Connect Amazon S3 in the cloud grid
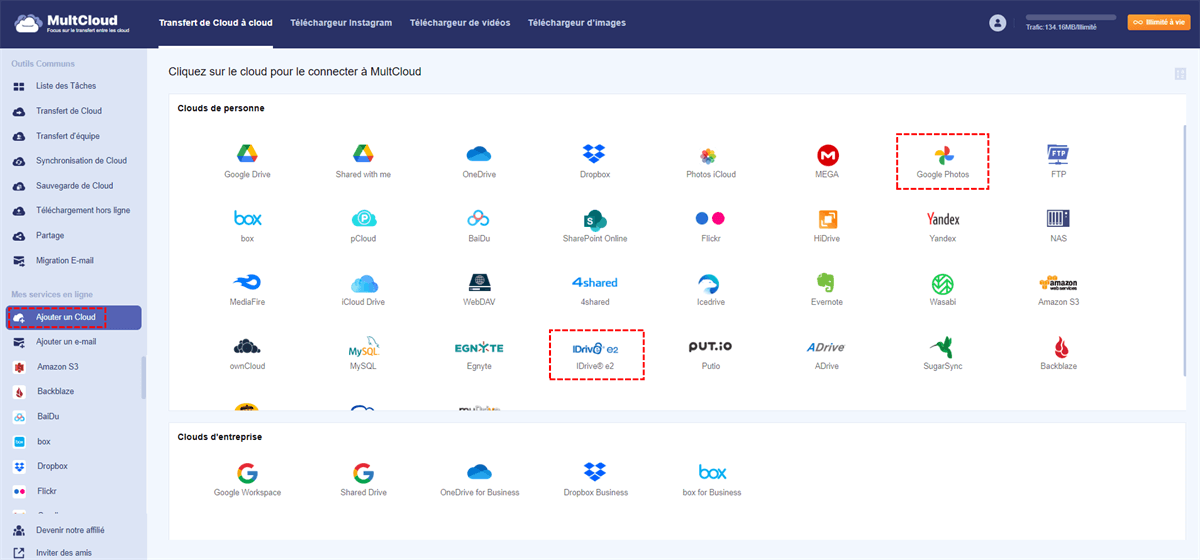The image size is (1200, 560). pyautogui.click(x=1058, y=290)
